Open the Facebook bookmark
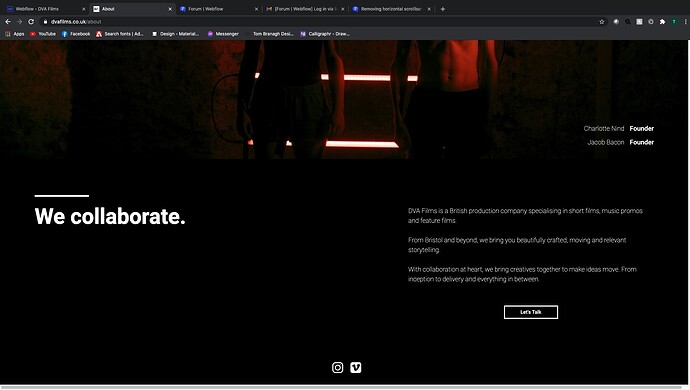The height and width of the screenshot is (390, 690). point(76,34)
